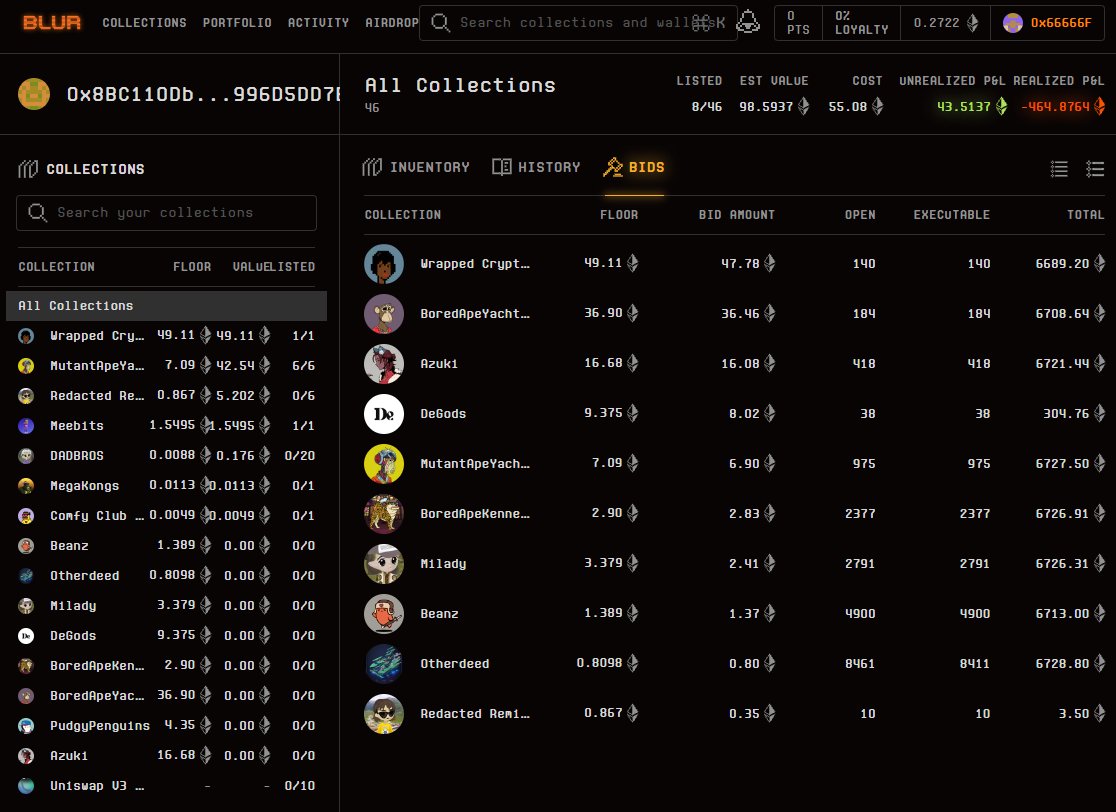Image resolution: width=1116 pixels, height=812 pixels.
Task: Select Wrapped Cry... in sidebar list
Action: 167,335
